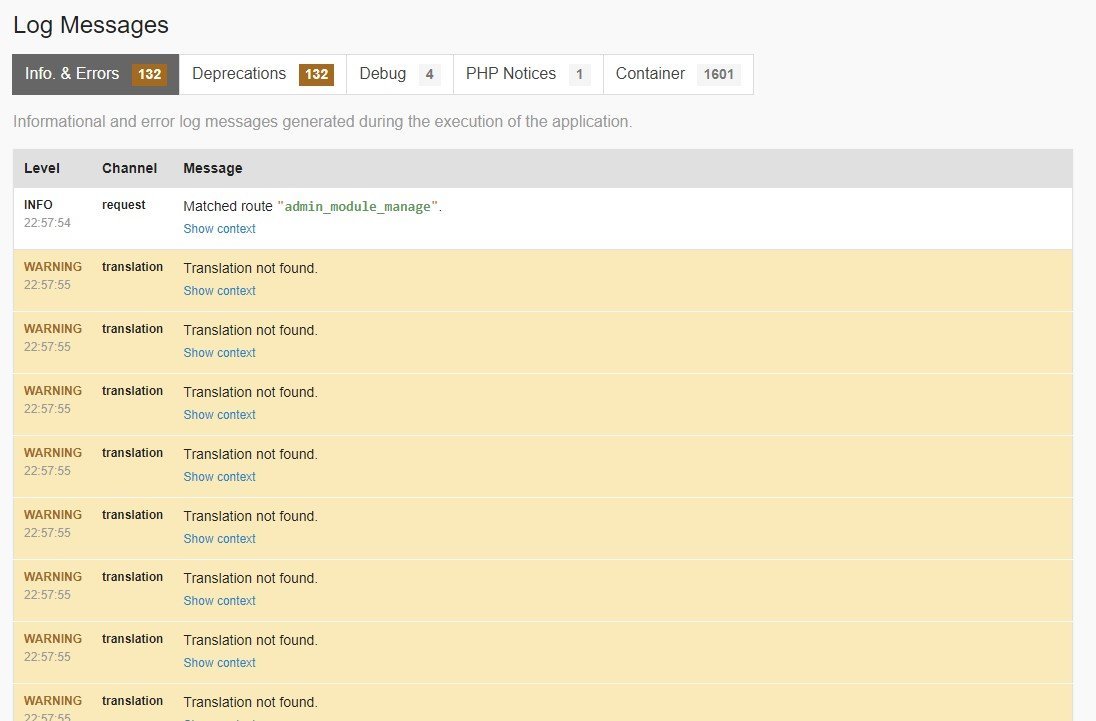
Task: Click the Log Messages page heading
Action: coord(91,25)
